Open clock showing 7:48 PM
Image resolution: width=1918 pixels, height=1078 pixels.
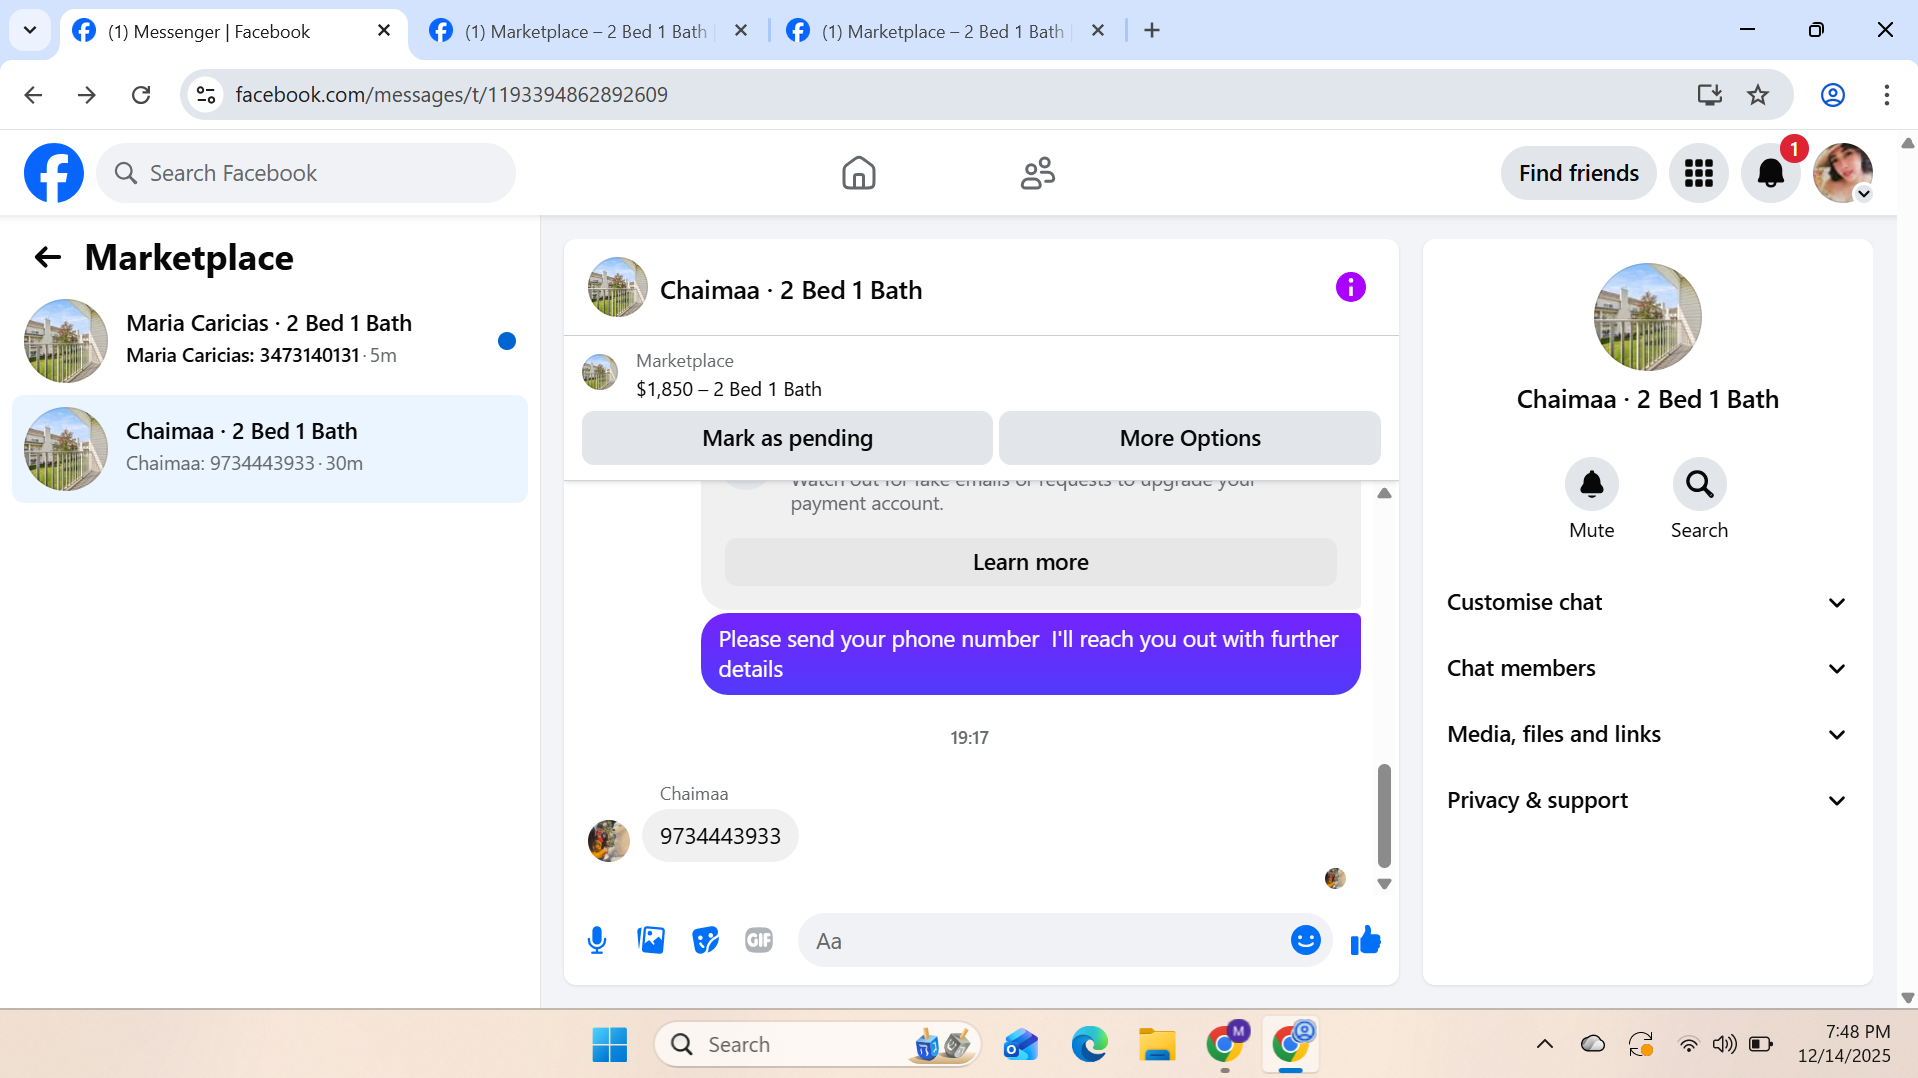[1843, 1044]
